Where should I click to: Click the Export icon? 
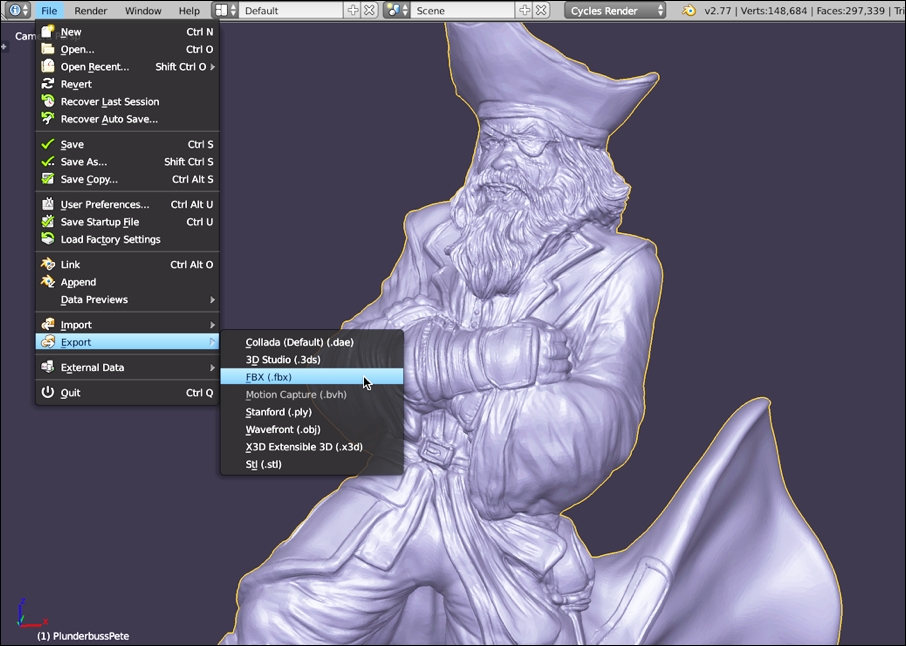pos(48,341)
